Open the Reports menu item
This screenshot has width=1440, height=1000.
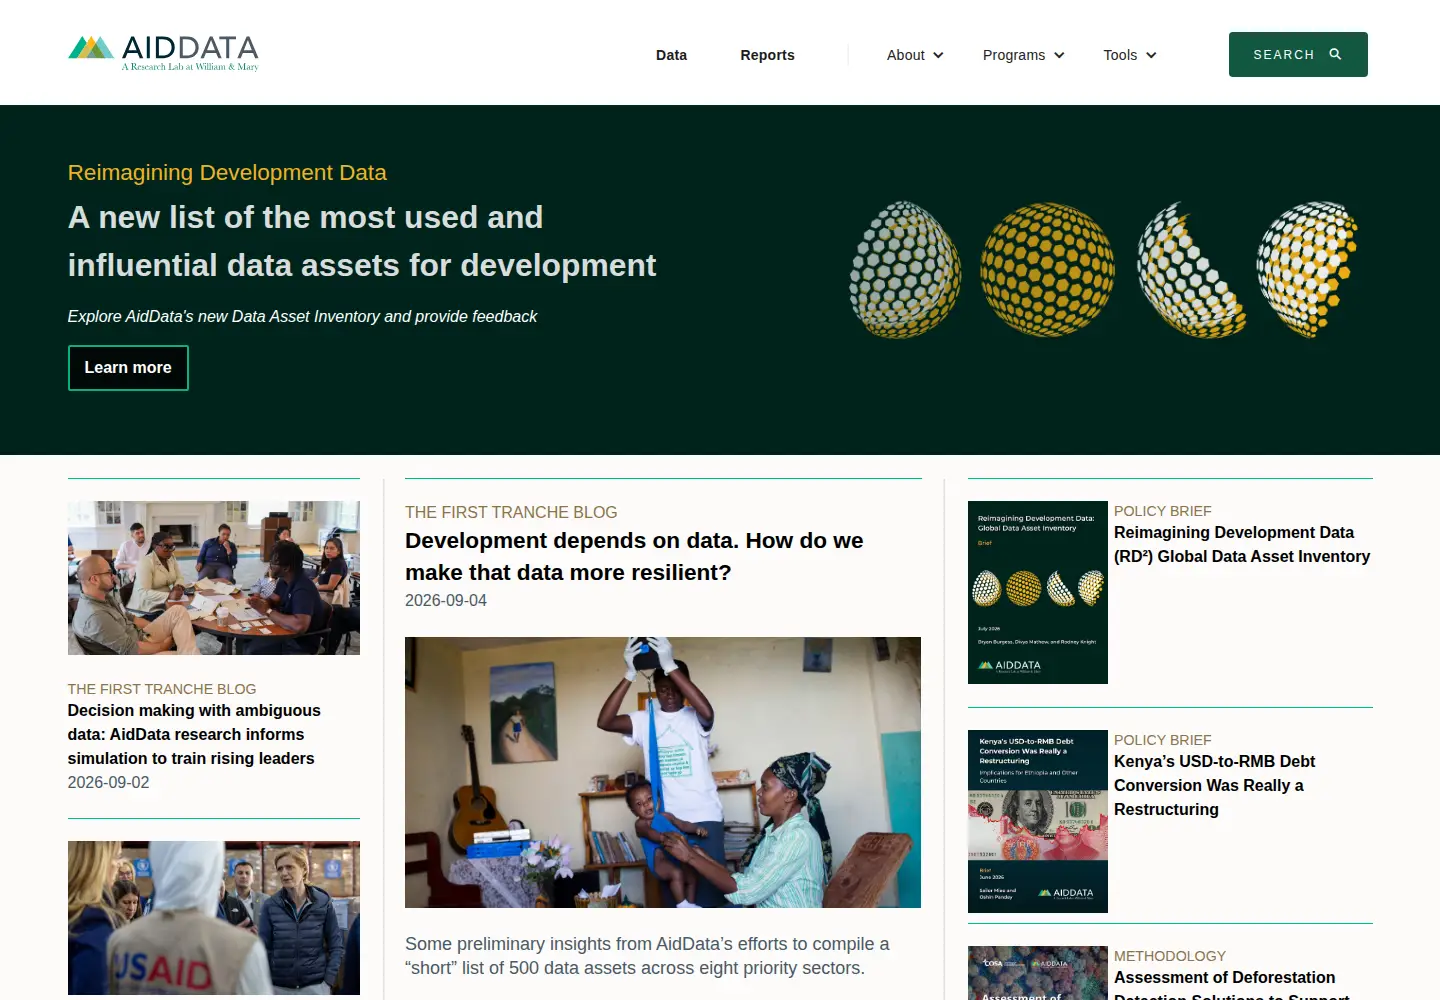click(767, 55)
